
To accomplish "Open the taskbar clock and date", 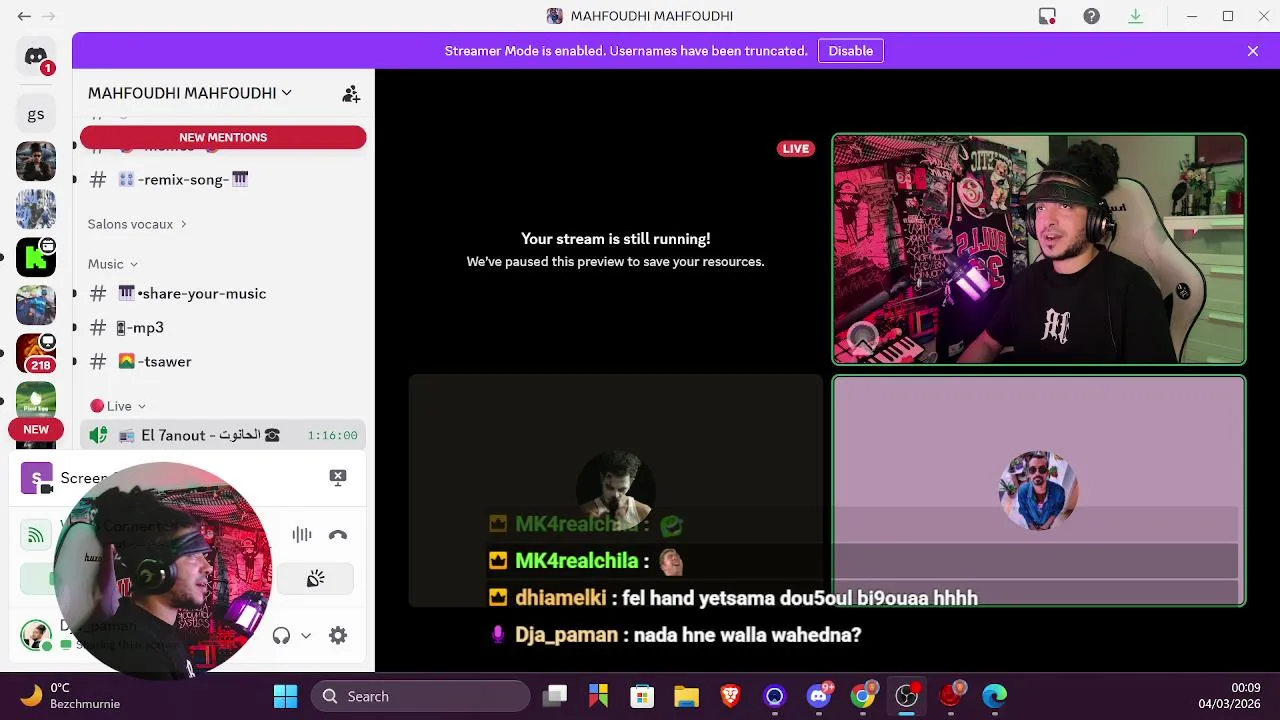I will 1231,696.
